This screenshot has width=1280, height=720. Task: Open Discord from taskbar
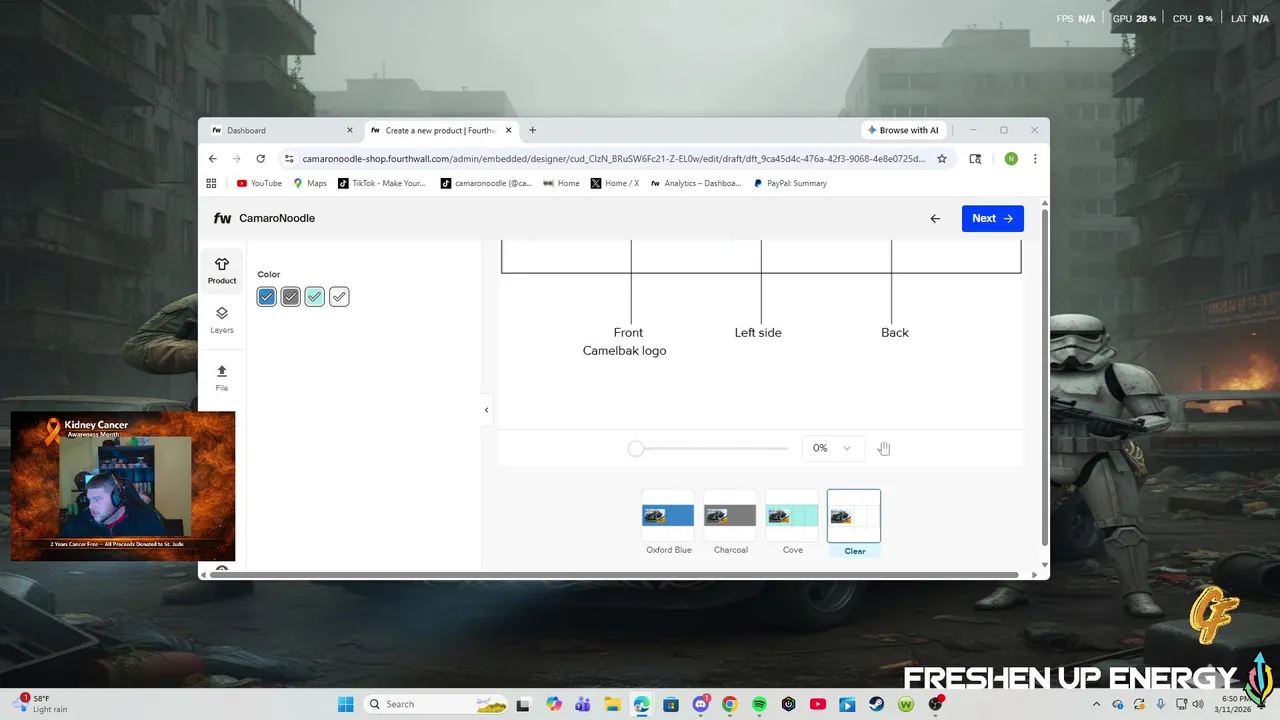coord(701,704)
